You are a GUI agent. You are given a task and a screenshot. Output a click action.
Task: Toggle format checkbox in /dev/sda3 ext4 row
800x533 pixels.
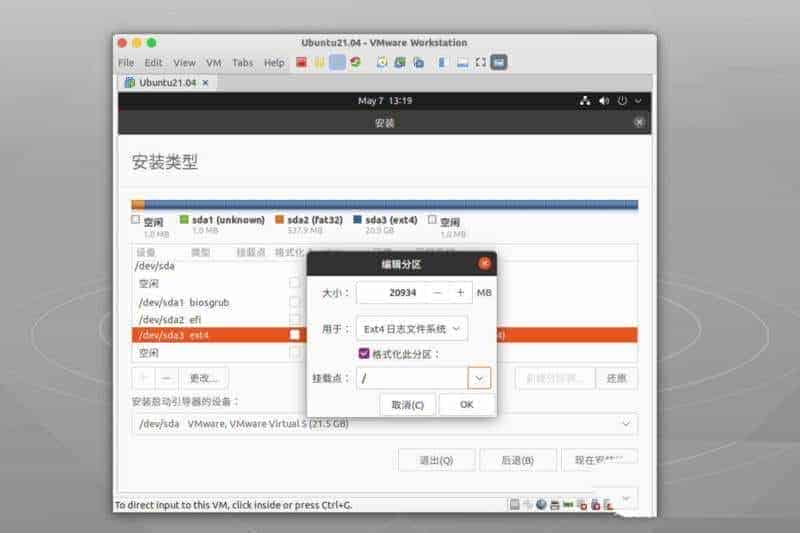294,335
